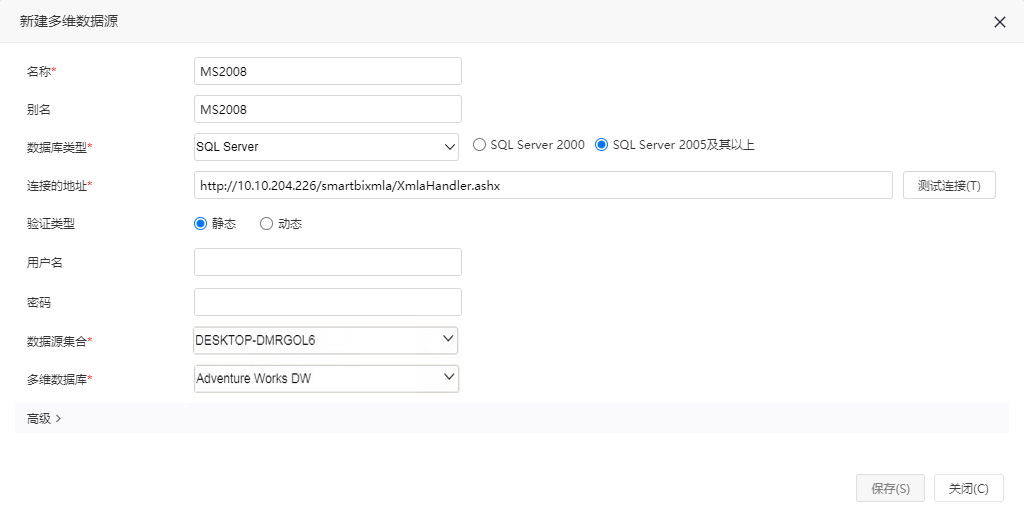Open the 多维数据库 Adventure Works DW dropdown

coord(327,378)
